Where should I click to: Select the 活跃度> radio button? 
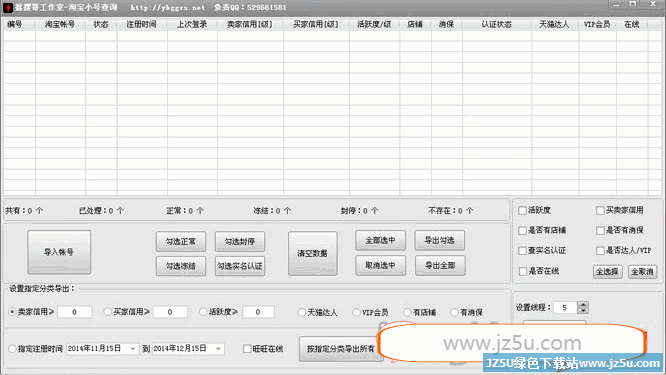point(203,312)
